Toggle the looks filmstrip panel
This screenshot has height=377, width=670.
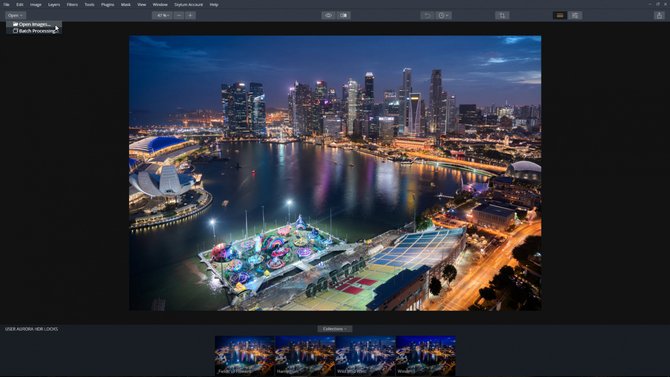coord(560,15)
